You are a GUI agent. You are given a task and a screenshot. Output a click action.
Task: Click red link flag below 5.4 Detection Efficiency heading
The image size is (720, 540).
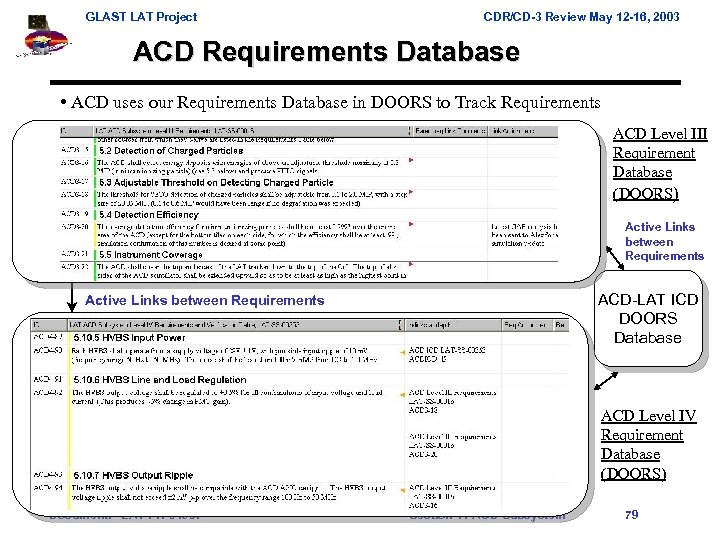[411, 224]
